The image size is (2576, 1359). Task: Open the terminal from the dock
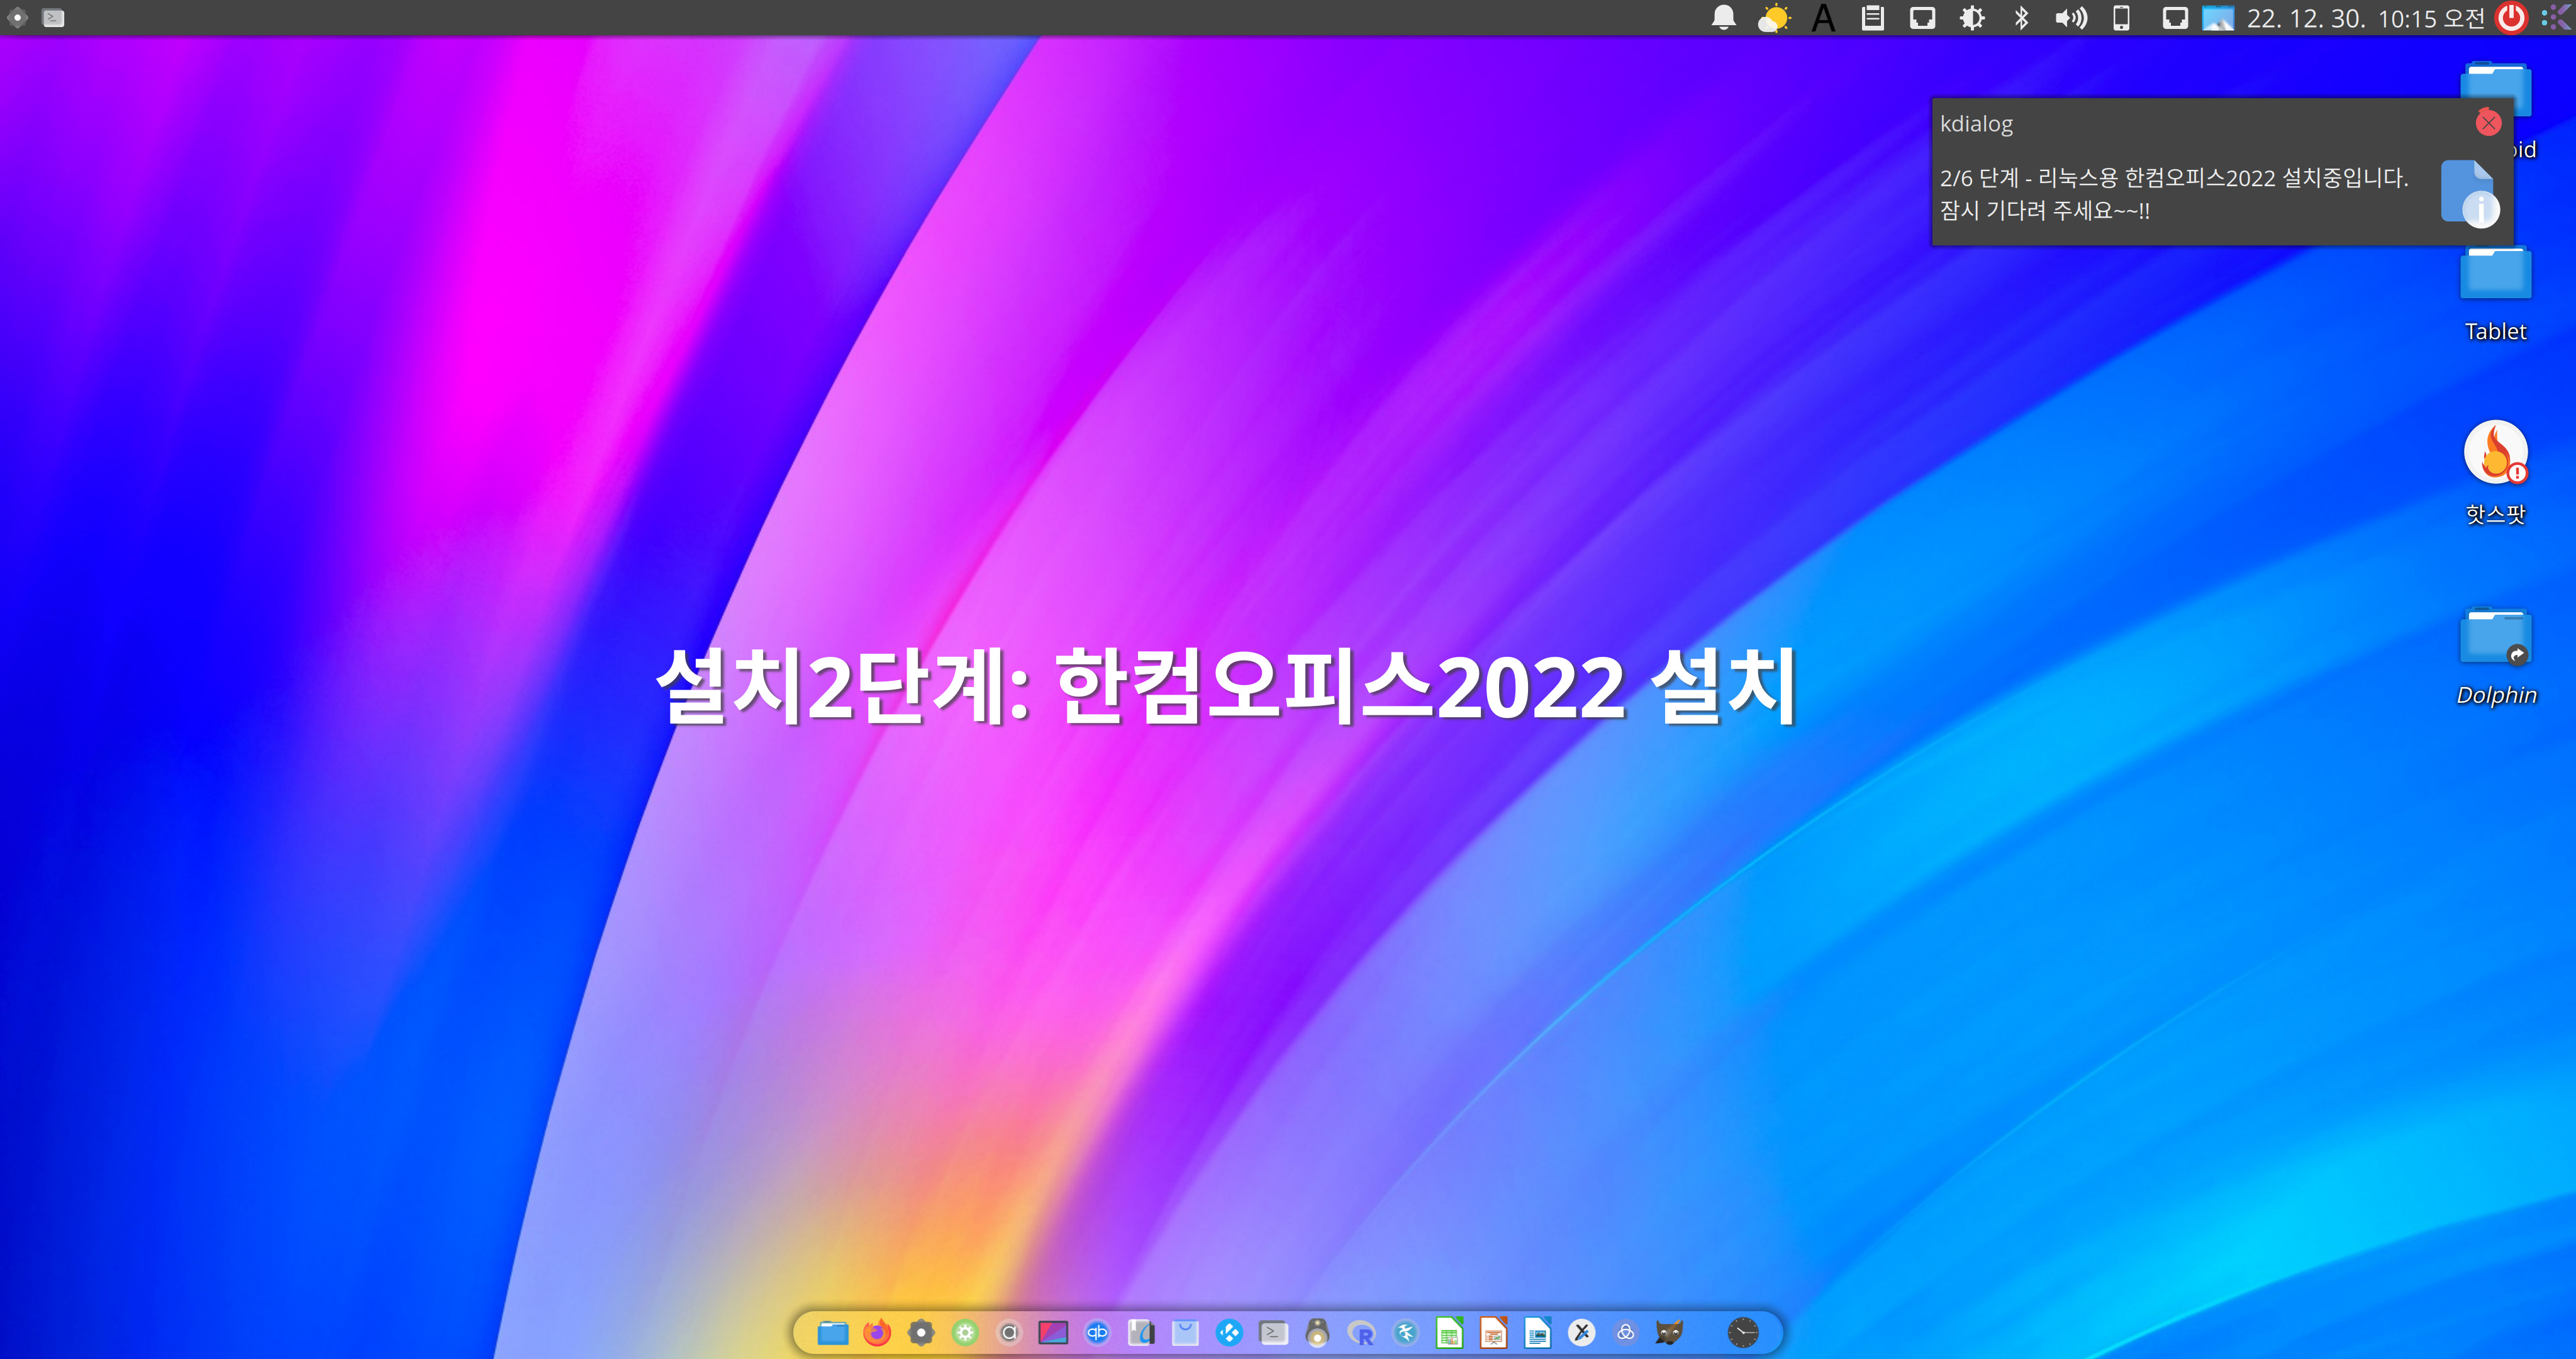tap(1273, 1332)
